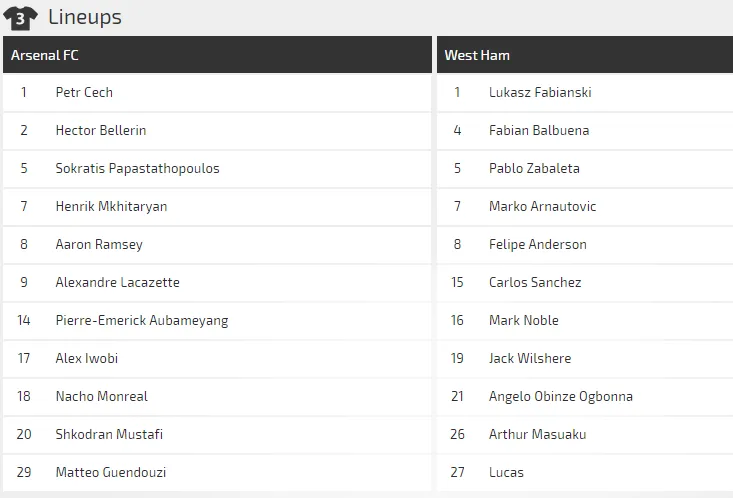Open Petr Cech player link
Screen dimensions: 733x498
pyautogui.click(x=84, y=92)
